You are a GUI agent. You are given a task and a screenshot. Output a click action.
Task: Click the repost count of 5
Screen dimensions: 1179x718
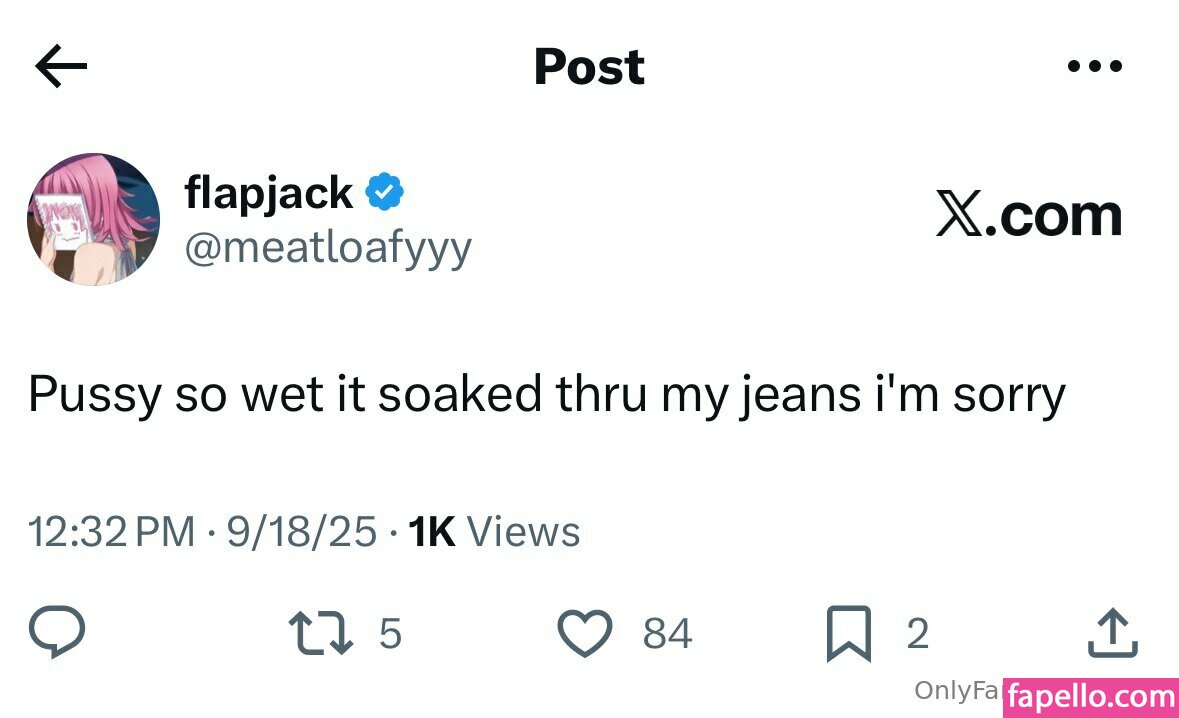391,634
